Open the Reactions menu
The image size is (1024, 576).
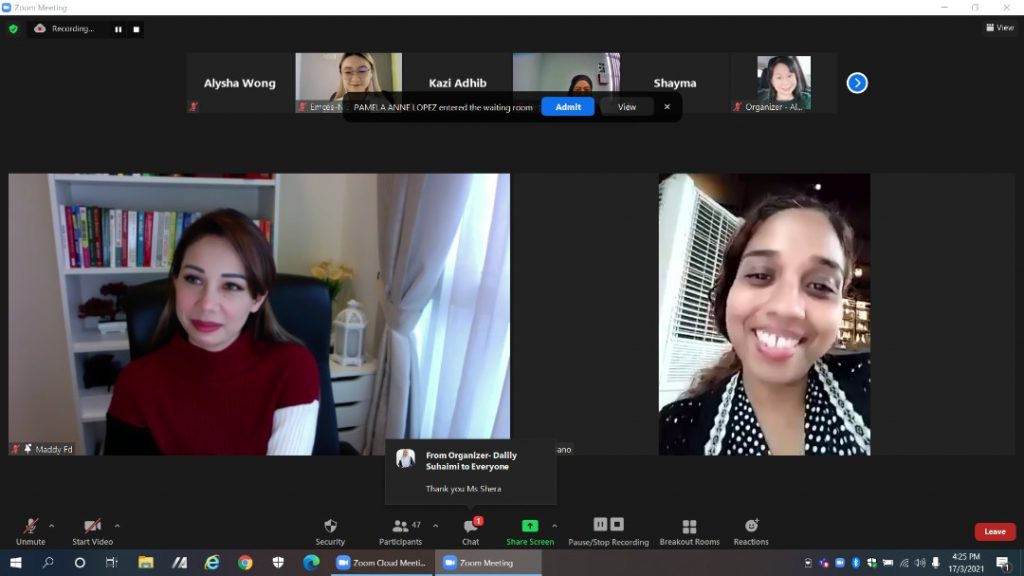point(751,532)
